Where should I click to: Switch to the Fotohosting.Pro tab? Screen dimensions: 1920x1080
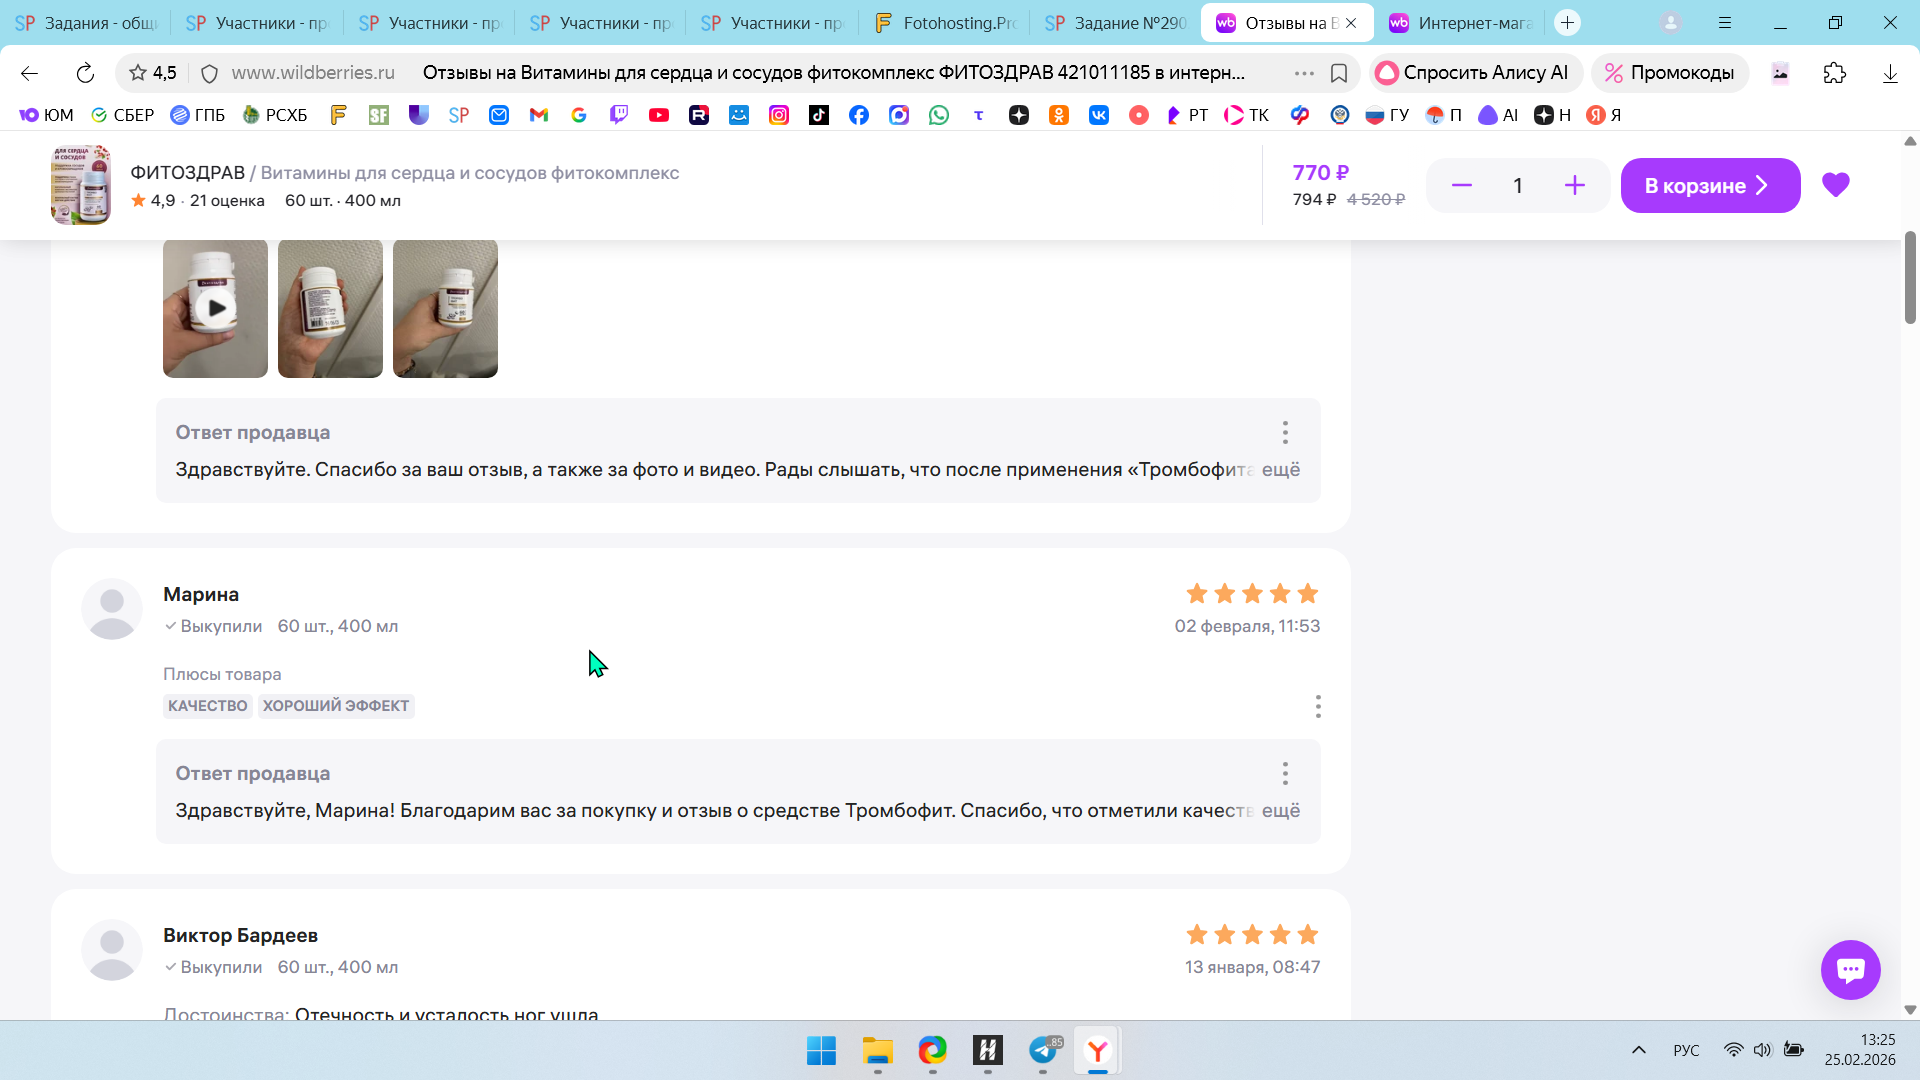point(945,23)
